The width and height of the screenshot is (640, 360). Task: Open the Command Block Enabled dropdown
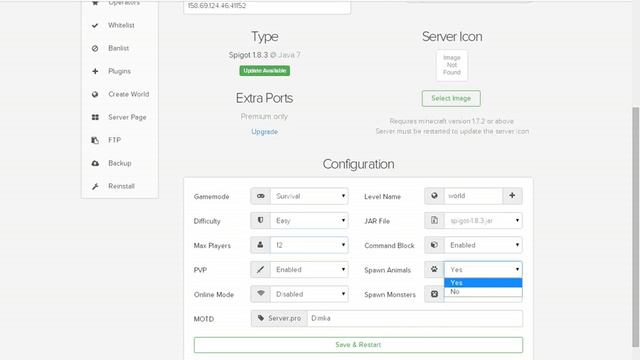click(483, 245)
